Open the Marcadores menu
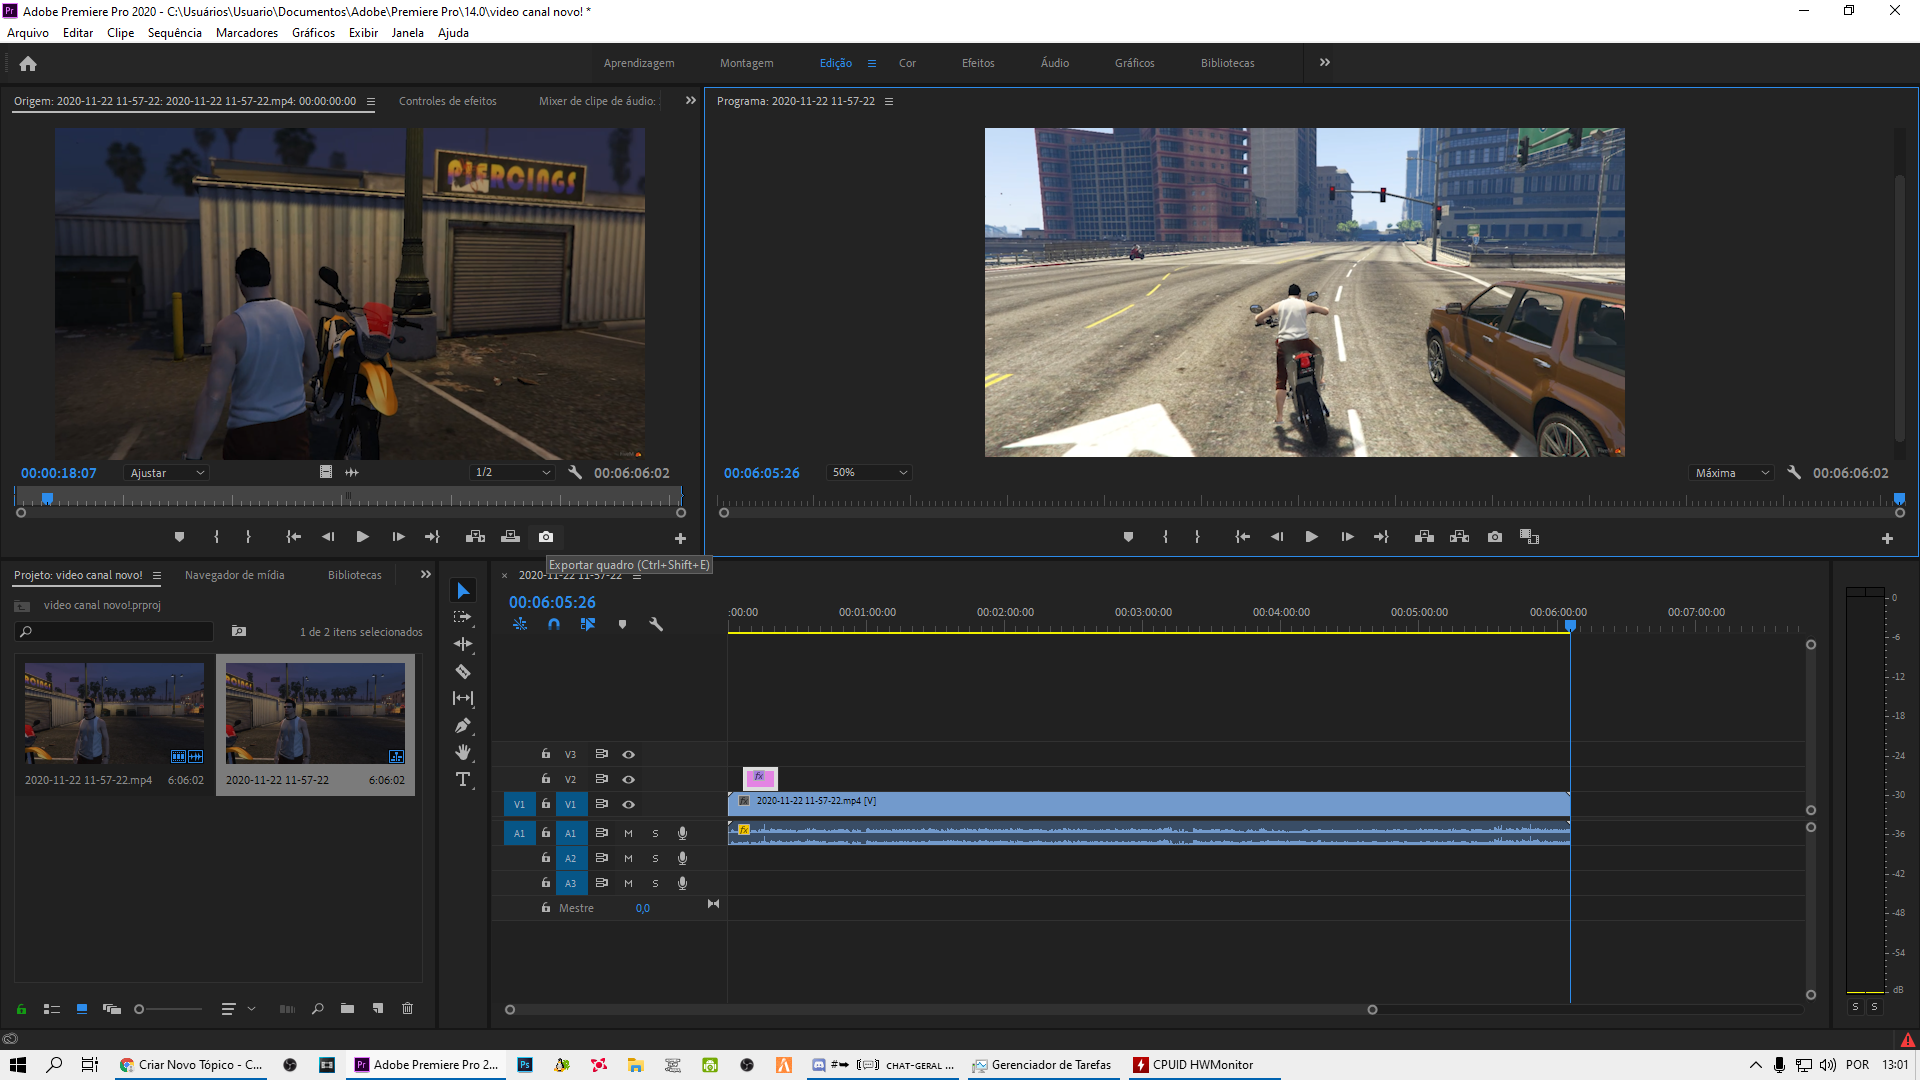Image resolution: width=1920 pixels, height=1080 pixels. pyautogui.click(x=247, y=33)
